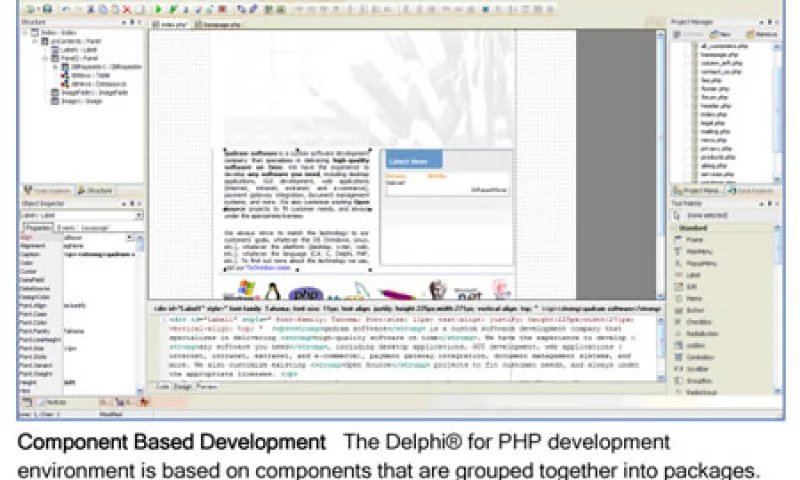Switch to Project Manager tab on right
Image resolution: width=800 pixels, height=480 pixels.
point(696,190)
